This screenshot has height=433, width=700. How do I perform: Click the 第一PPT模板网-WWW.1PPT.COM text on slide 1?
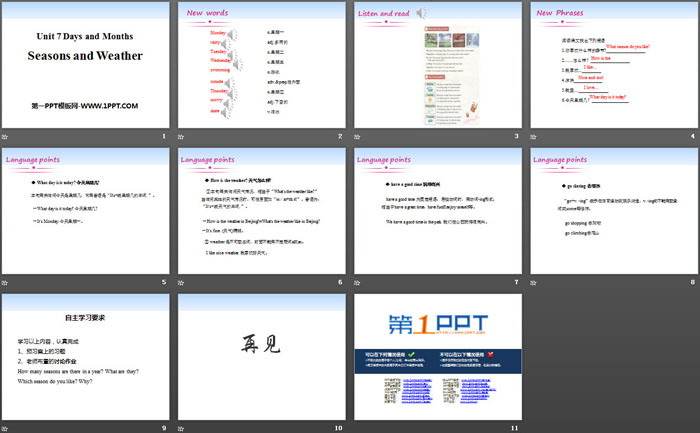point(85,106)
